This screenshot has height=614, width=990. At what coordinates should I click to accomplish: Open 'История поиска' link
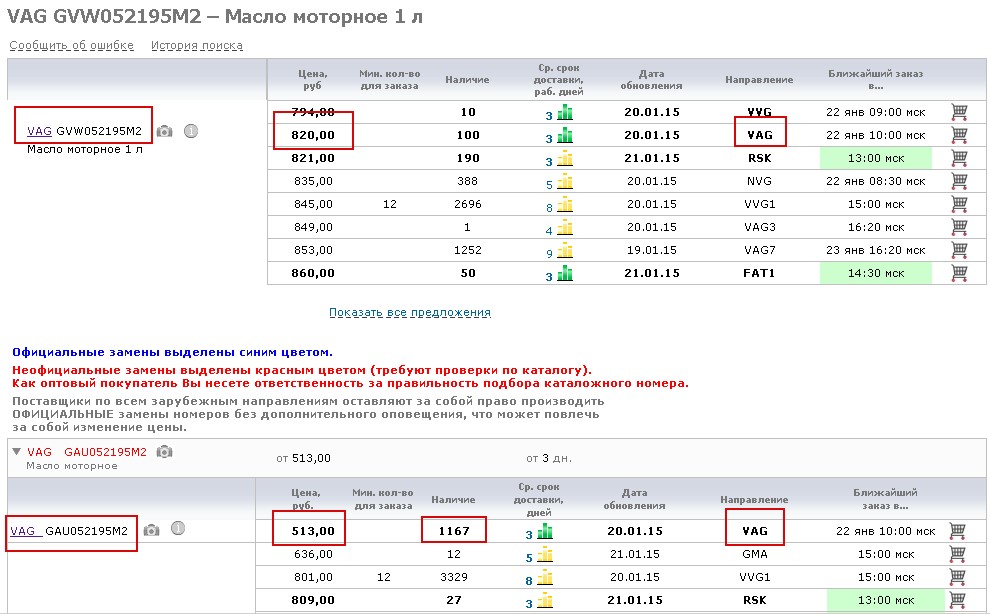pyautogui.click(x=196, y=45)
